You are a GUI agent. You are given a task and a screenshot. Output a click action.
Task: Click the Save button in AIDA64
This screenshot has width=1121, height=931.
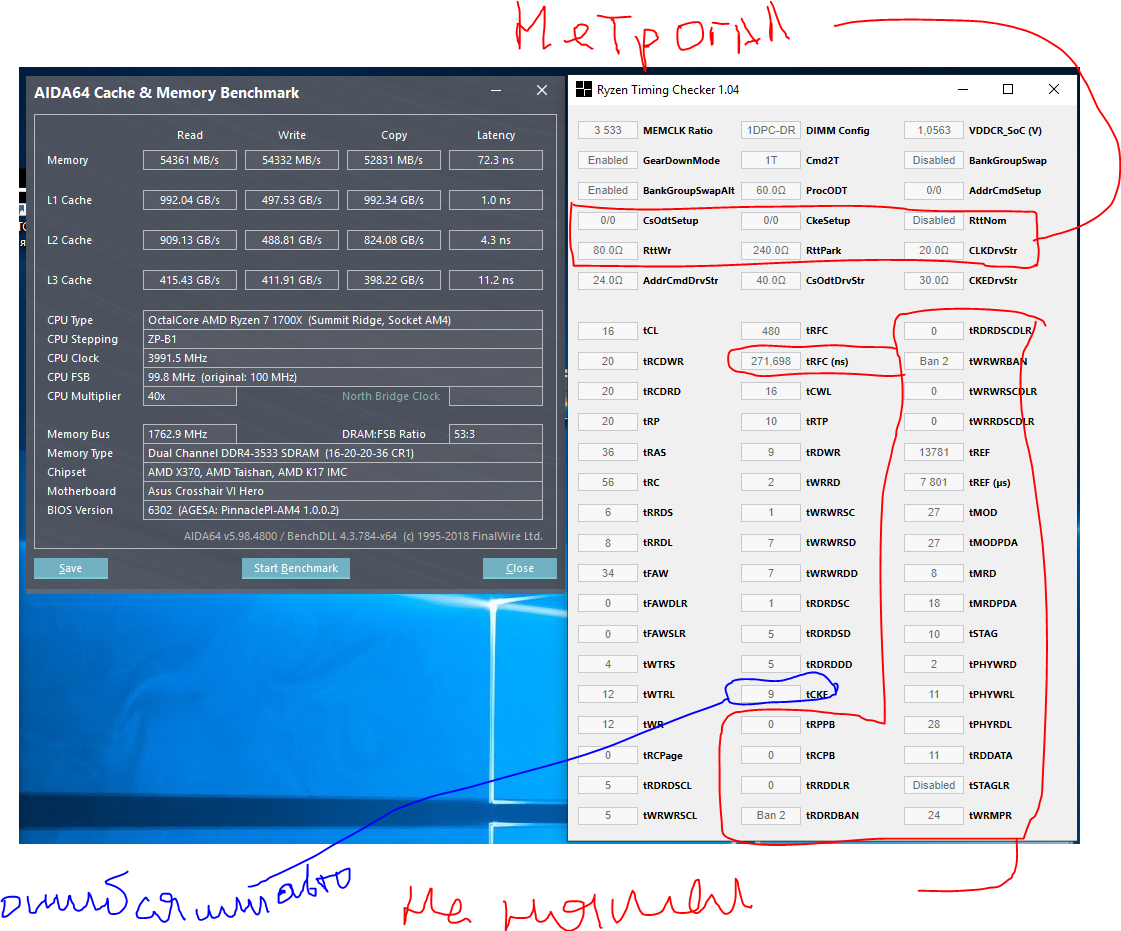tap(71, 568)
